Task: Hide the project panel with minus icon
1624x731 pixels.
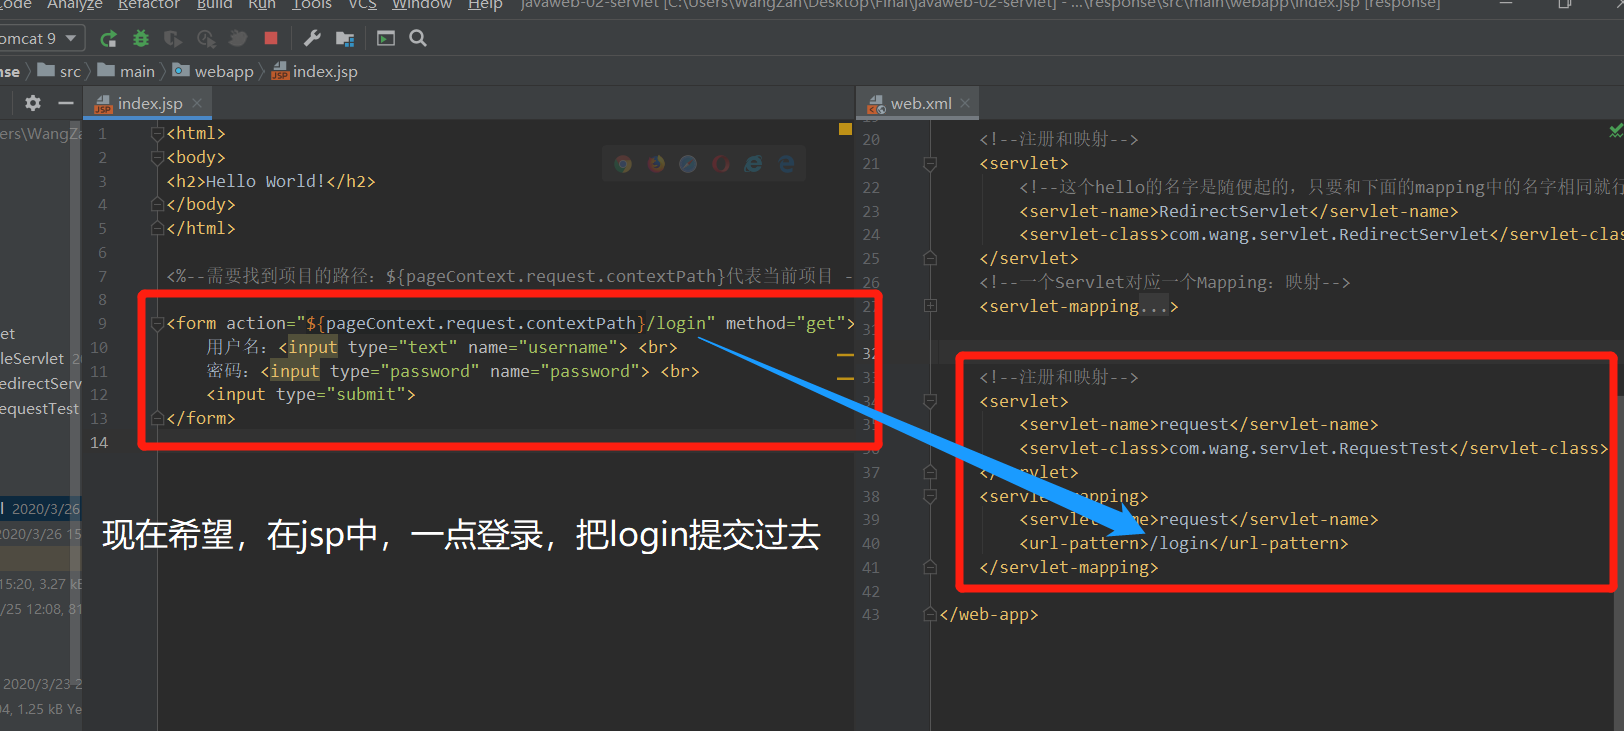Action: [66, 103]
